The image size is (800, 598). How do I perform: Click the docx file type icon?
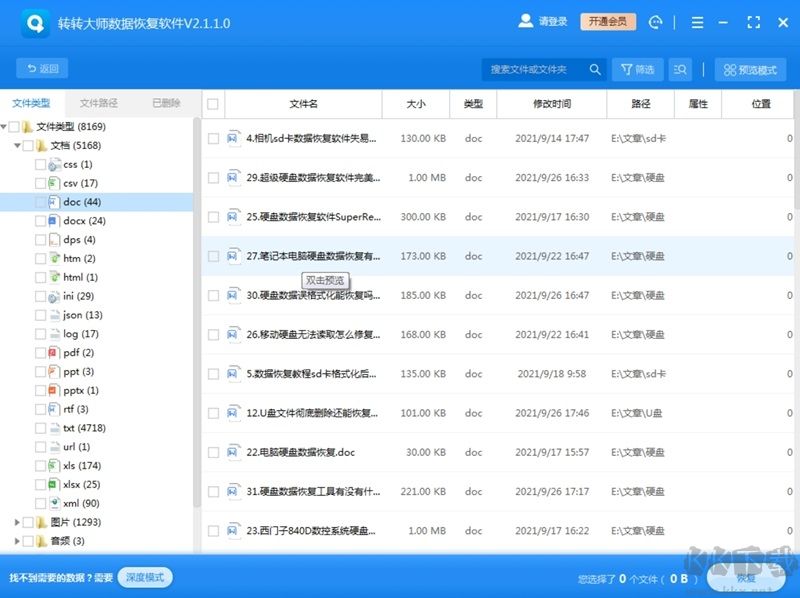[54, 221]
